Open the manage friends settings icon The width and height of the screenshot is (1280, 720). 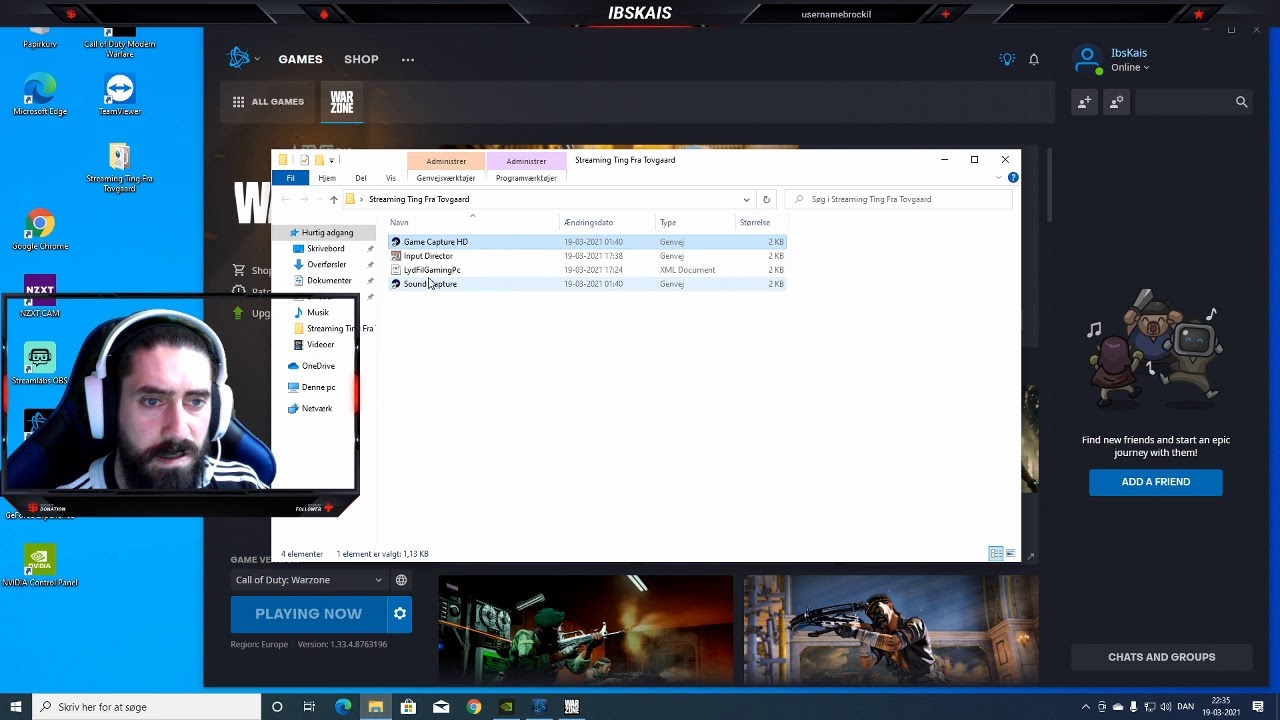1116,101
